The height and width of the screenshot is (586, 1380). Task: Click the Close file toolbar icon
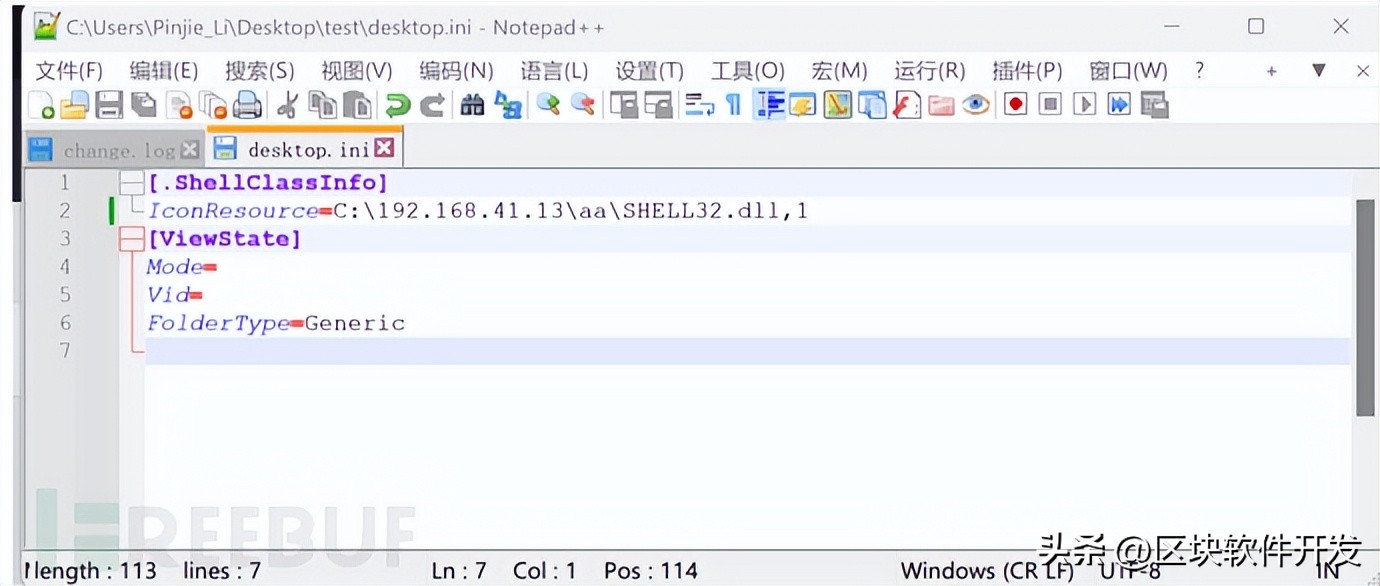179,105
